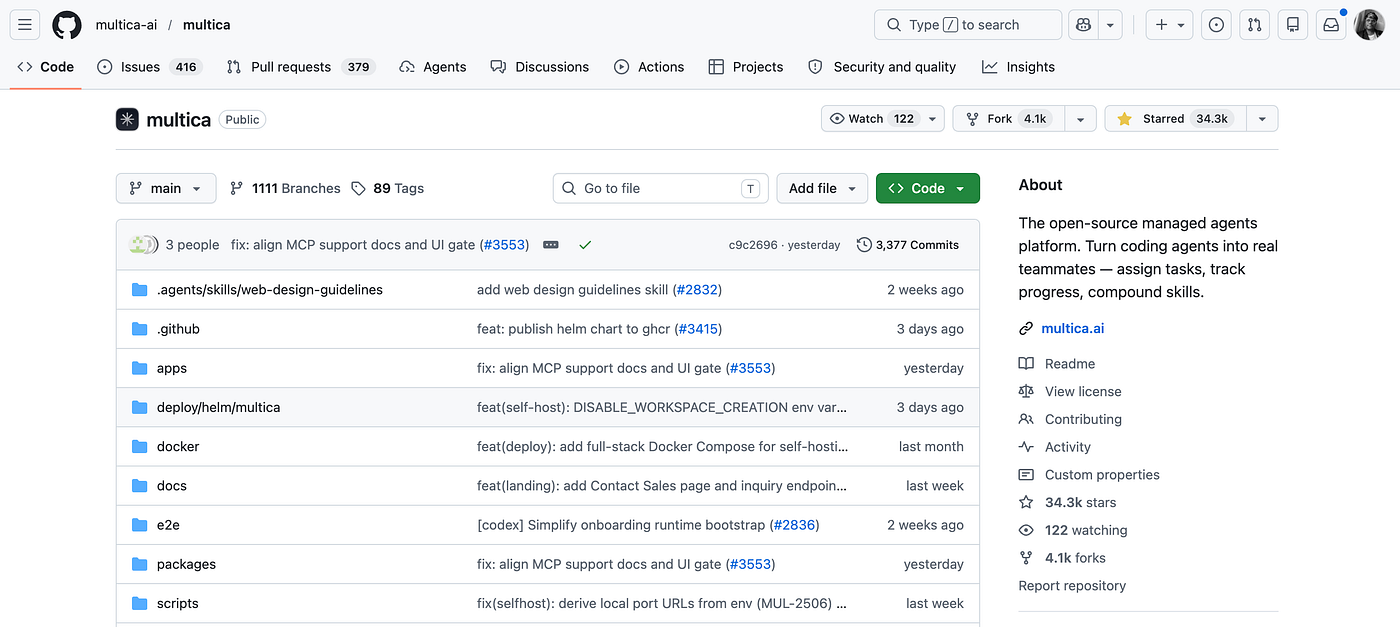Open pull request #2832 link
Screen dimensions: 1400x627
click(697, 290)
